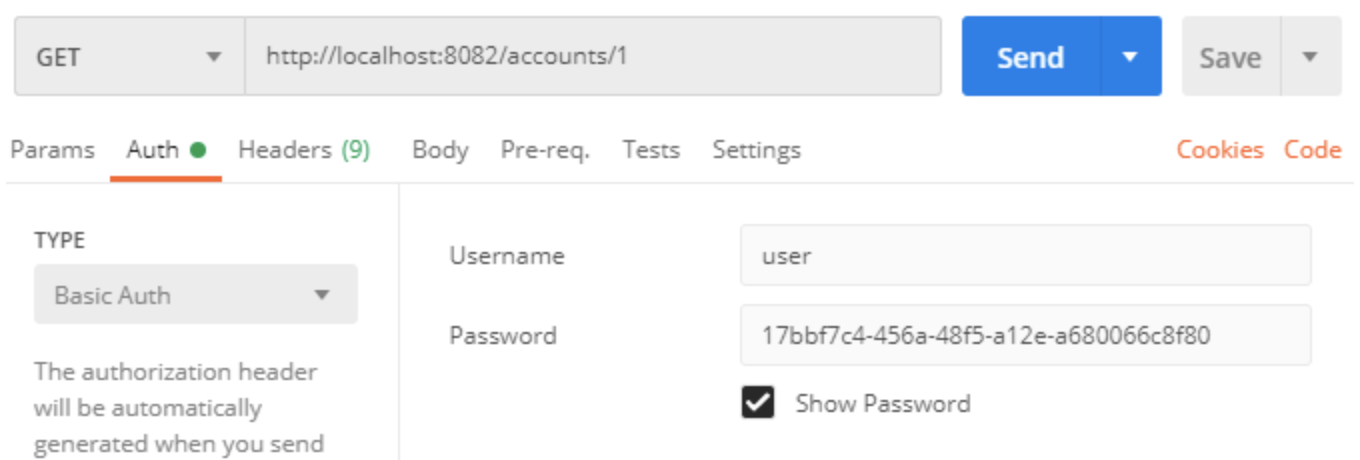The width and height of the screenshot is (1360, 460).
Task: Open the Basic Auth type dropdown
Action: coord(195,295)
